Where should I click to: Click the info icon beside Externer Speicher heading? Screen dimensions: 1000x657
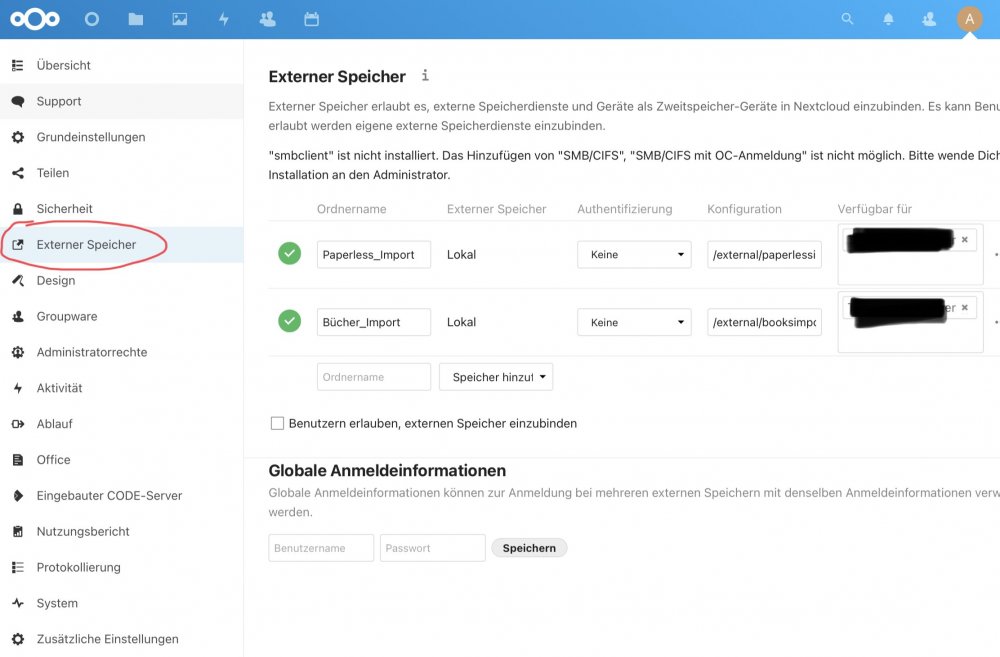[x=425, y=75]
